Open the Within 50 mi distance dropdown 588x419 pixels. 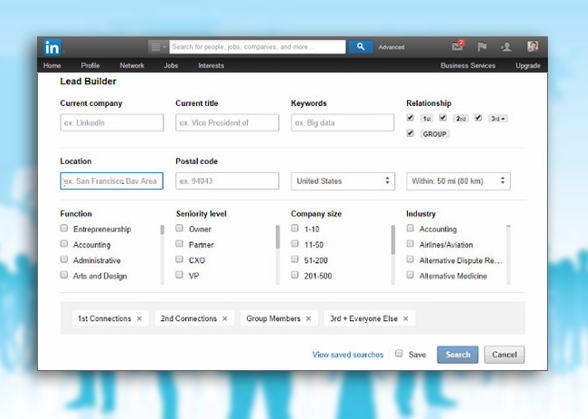(x=458, y=181)
